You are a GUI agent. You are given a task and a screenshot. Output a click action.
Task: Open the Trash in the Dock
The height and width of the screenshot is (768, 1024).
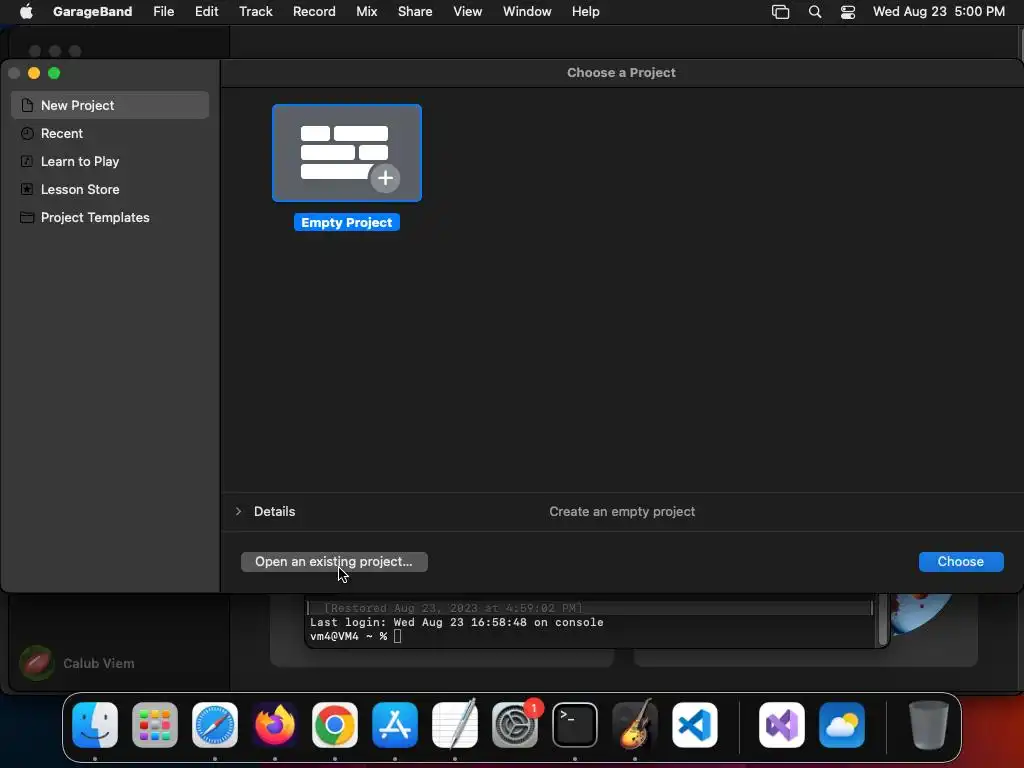(929, 725)
